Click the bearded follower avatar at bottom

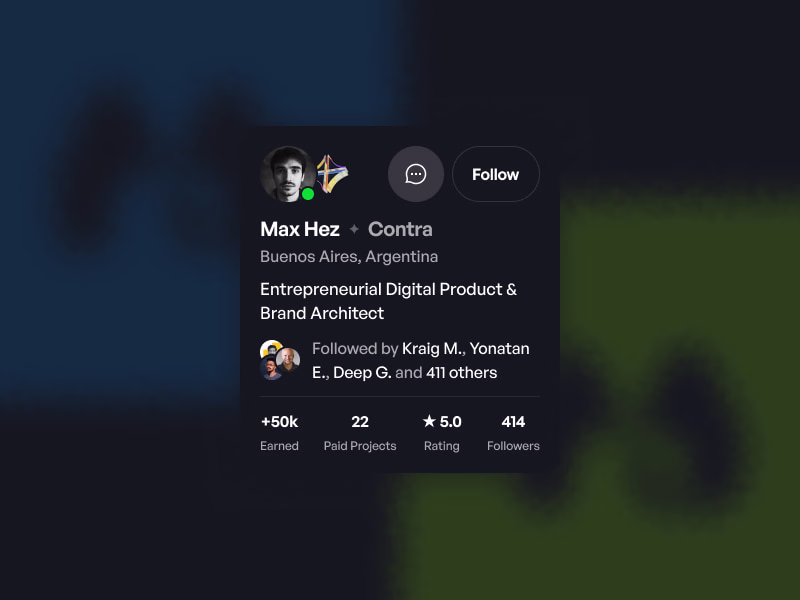pyautogui.click(x=271, y=368)
